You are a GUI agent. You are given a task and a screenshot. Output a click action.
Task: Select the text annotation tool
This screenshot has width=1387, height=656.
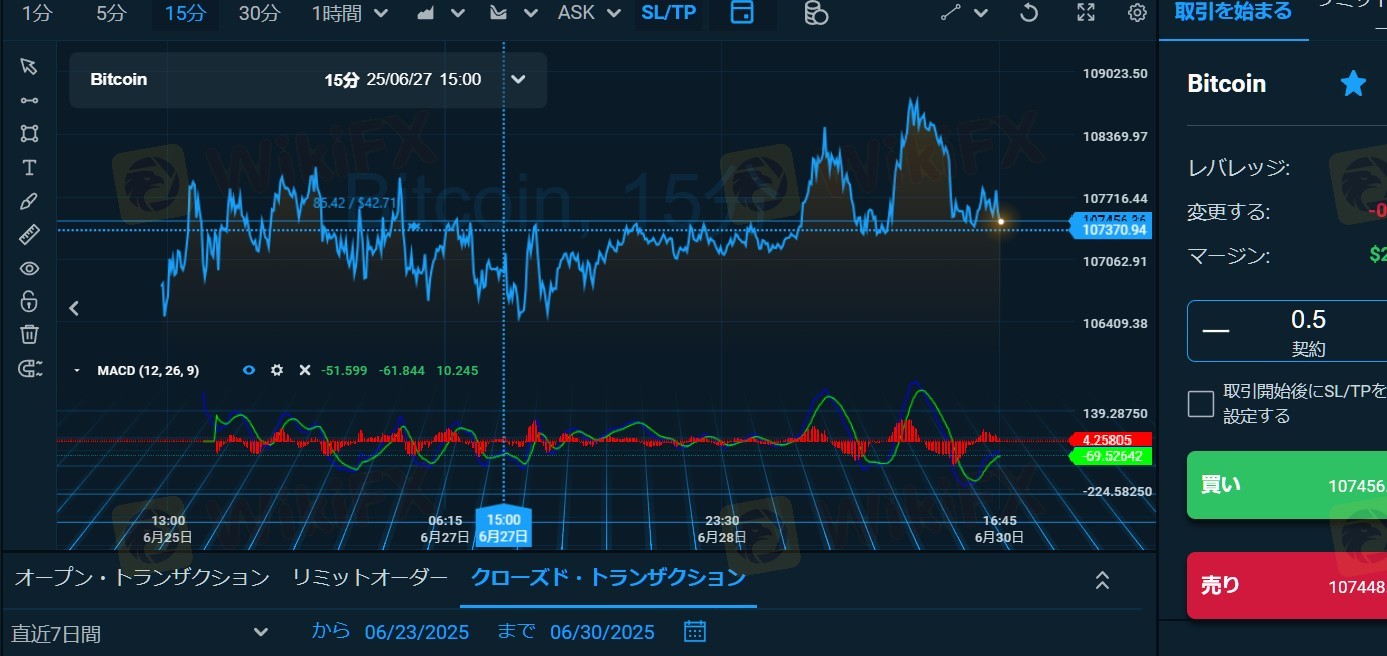(29, 167)
